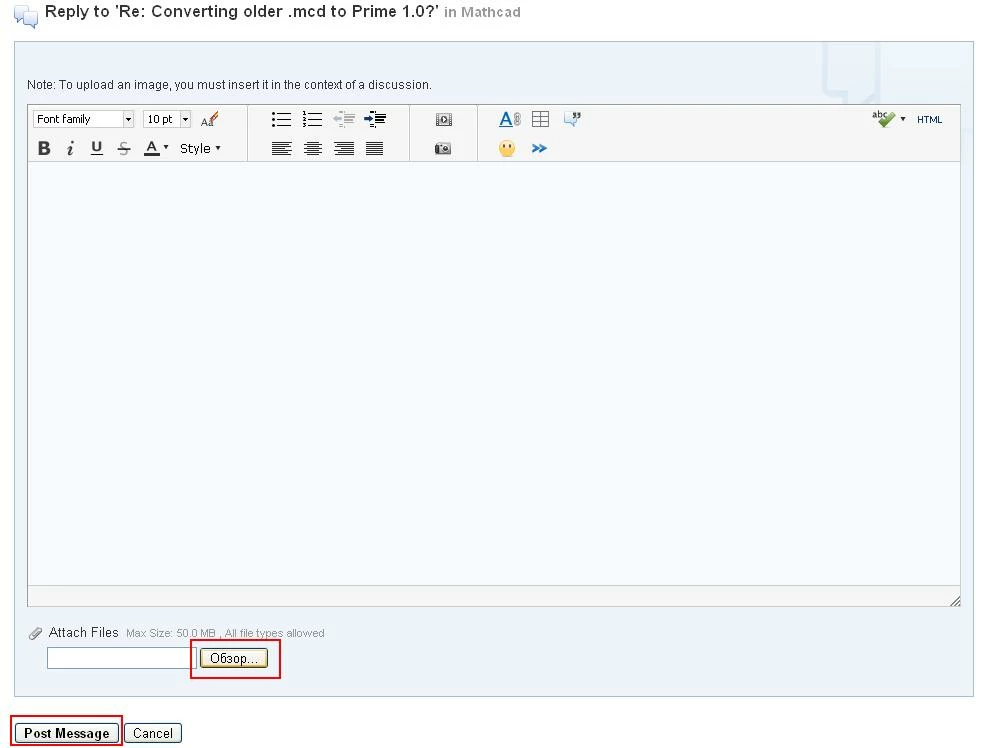The width and height of the screenshot is (989, 748).
Task: Toggle underline formatting
Action: point(97,148)
